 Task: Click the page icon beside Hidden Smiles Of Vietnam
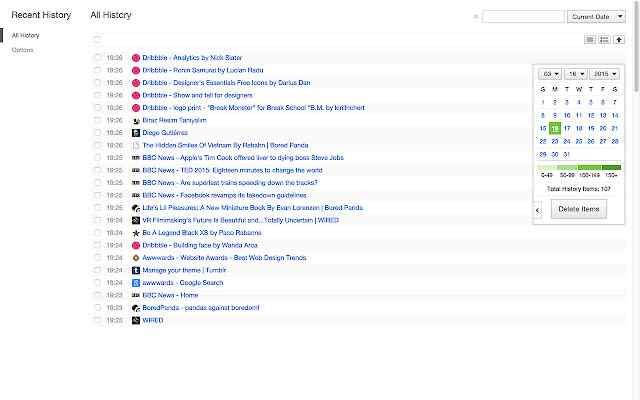click(136, 145)
